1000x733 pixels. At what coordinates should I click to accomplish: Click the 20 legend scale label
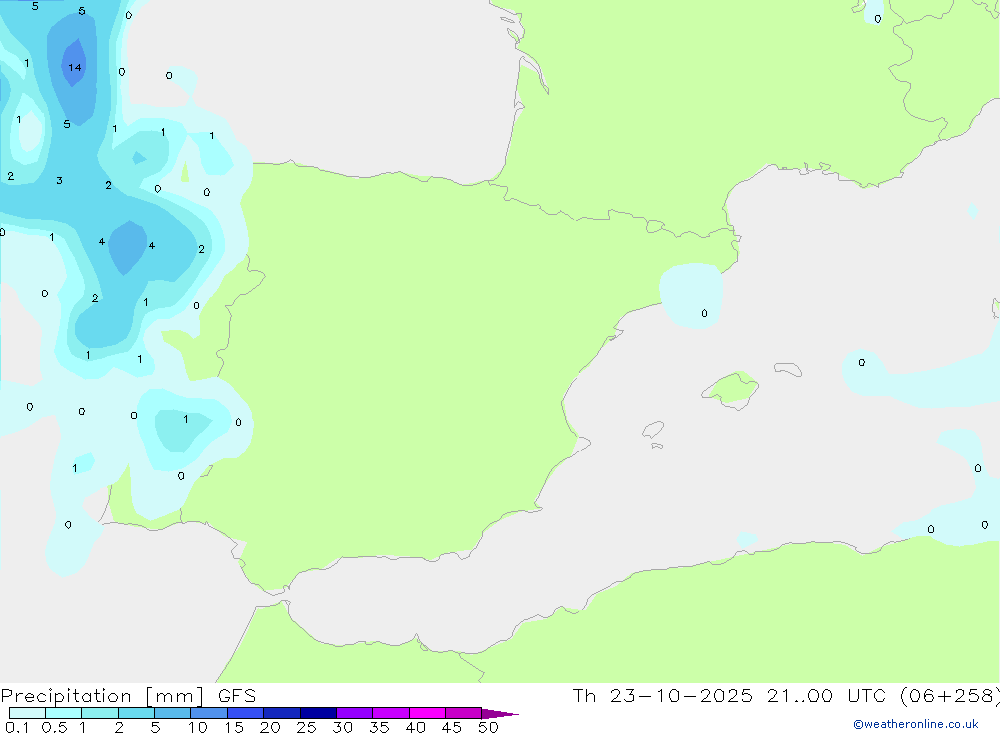coord(270,727)
